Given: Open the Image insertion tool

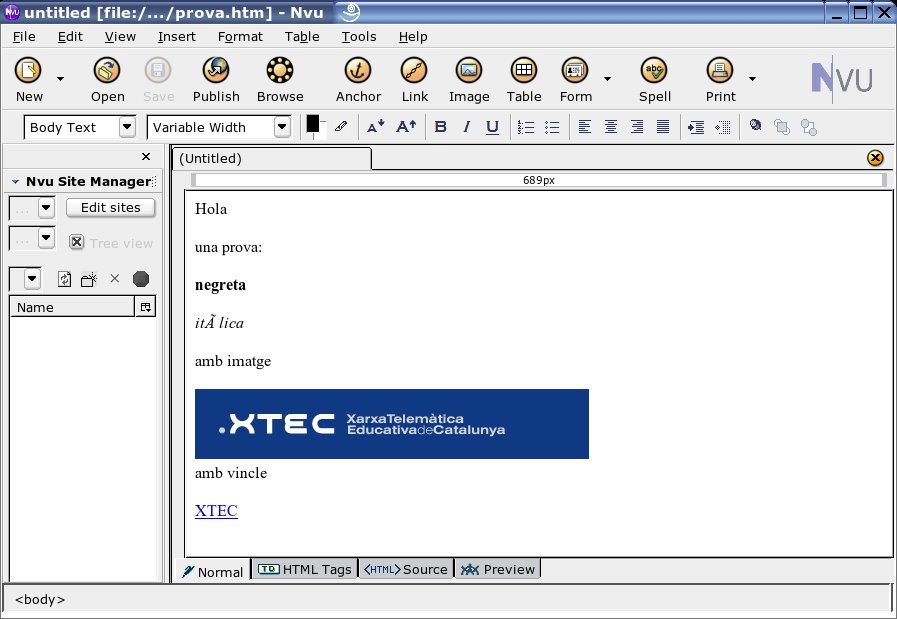Looking at the screenshot, I should point(469,71).
